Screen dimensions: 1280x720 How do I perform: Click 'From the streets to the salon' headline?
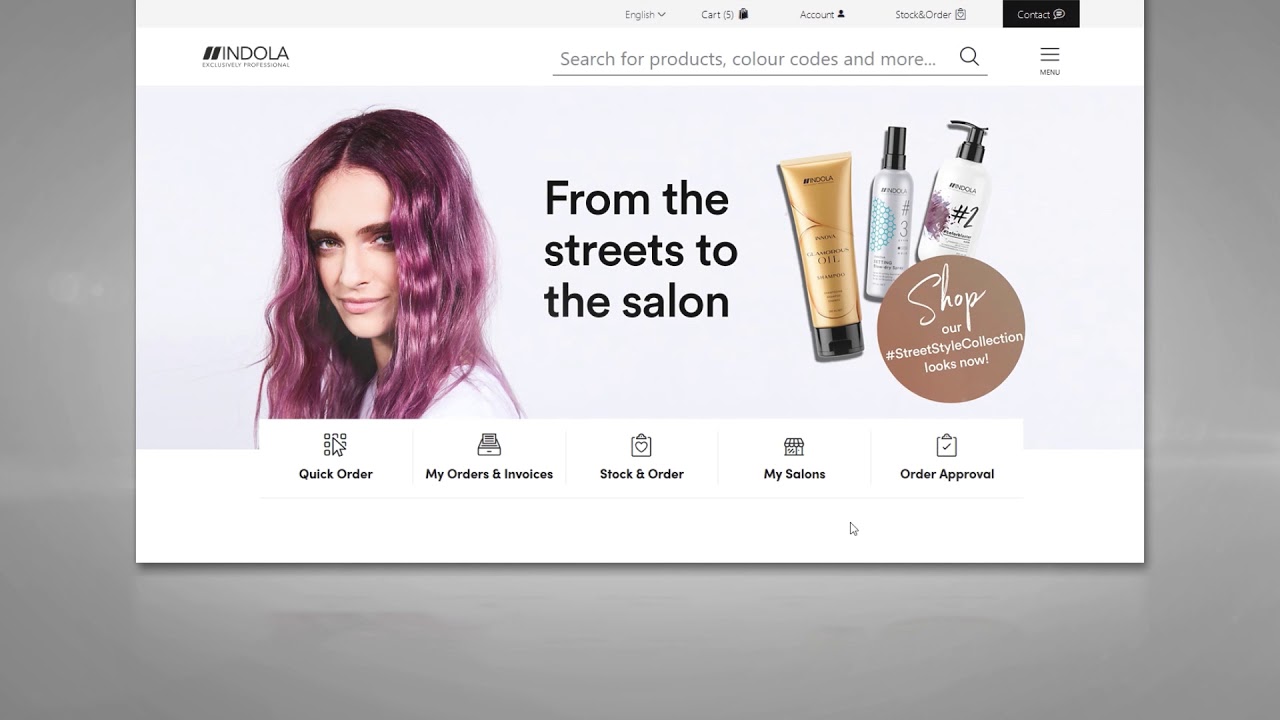(640, 249)
